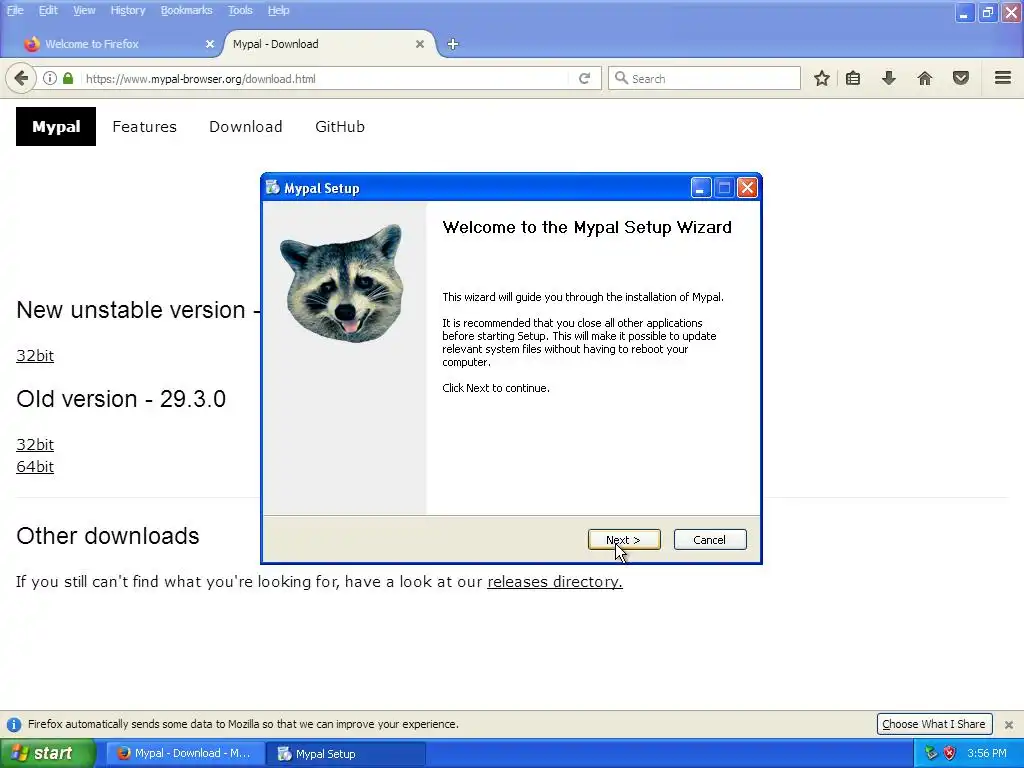
Task: Open the hamburger menu icon
Action: (x=1003, y=78)
